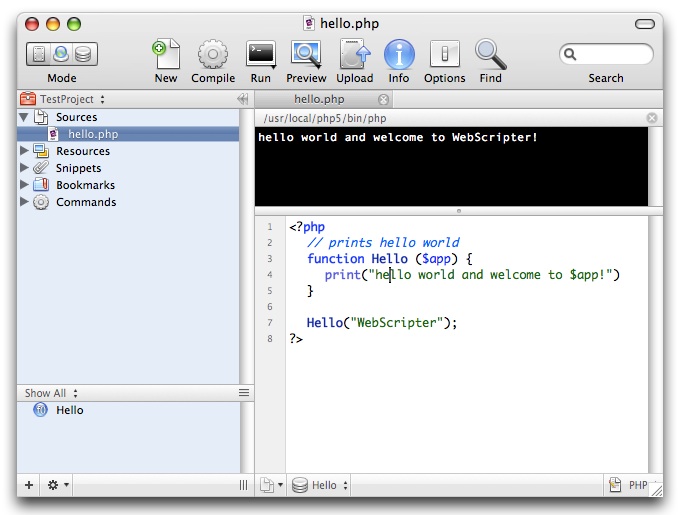681x515 pixels.
Task: Click the Commands gear icon
Action: point(41,202)
